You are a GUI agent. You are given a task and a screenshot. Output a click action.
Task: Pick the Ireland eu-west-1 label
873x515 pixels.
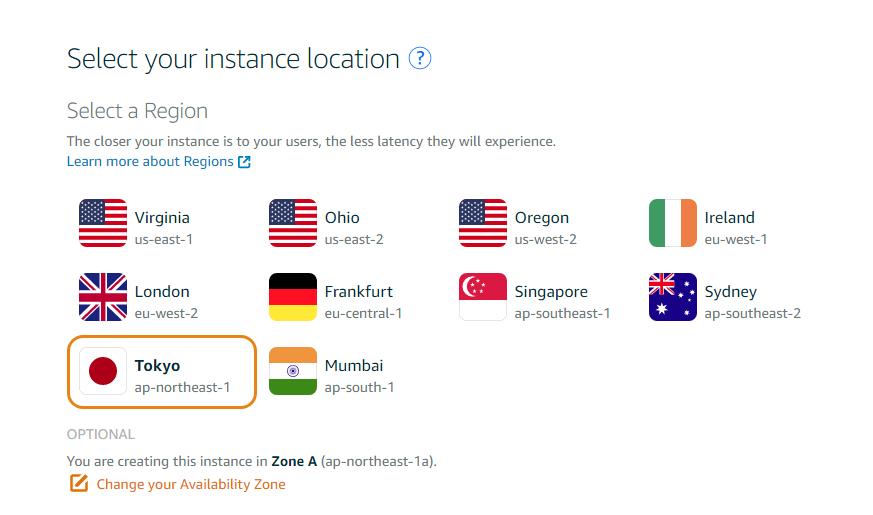735,228
